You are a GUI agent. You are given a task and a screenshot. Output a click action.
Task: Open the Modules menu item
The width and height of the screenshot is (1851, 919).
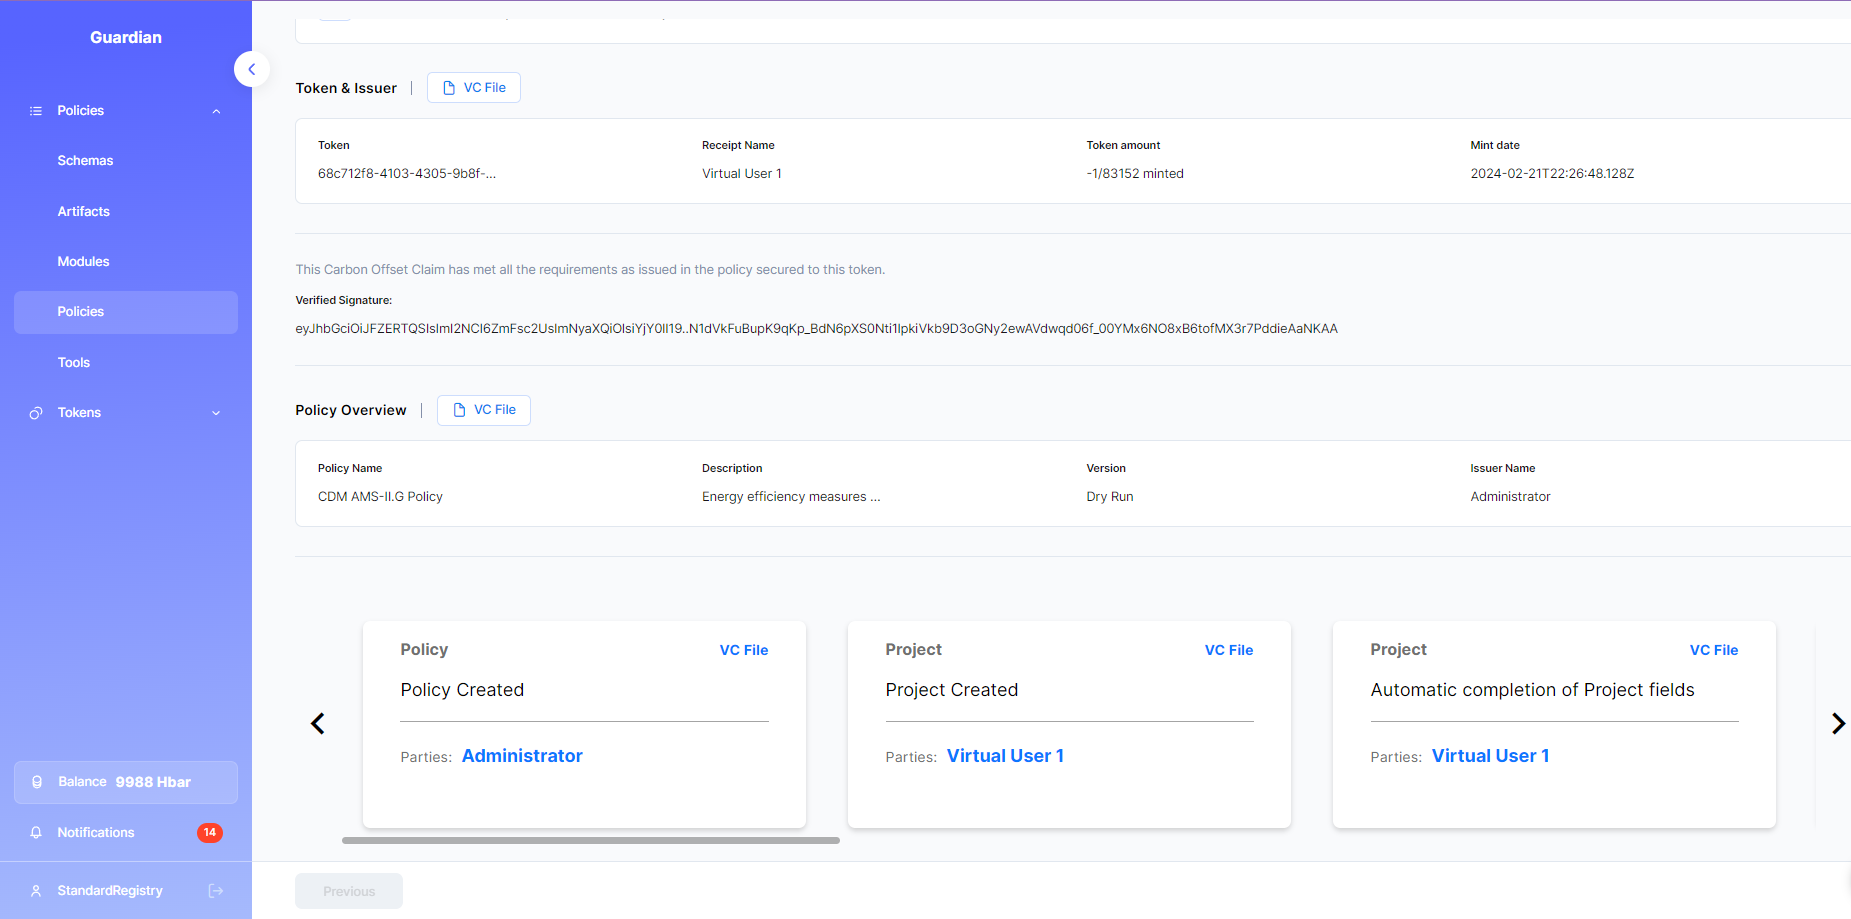pyautogui.click(x=84, y=262)
